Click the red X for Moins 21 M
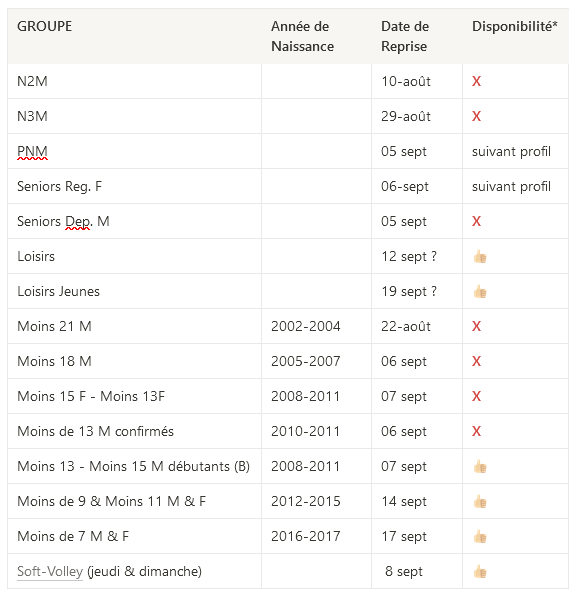Screen dimensions: 582x594 (476, 326)
